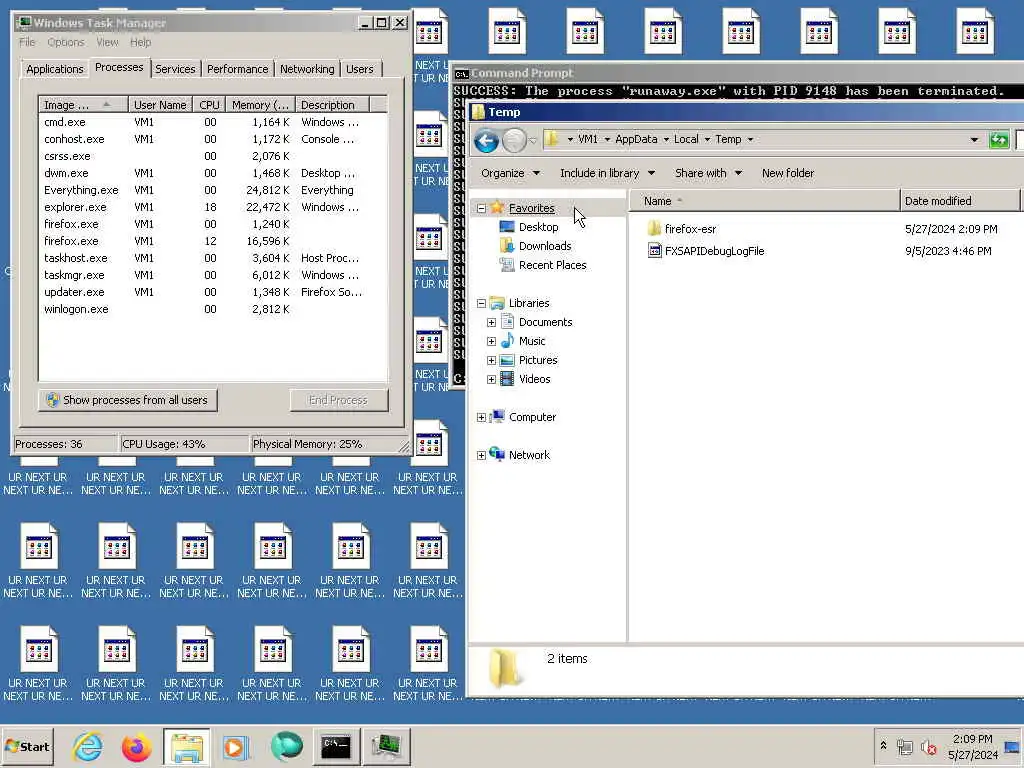Open the Organize dropdown menu

pos(510,173)
